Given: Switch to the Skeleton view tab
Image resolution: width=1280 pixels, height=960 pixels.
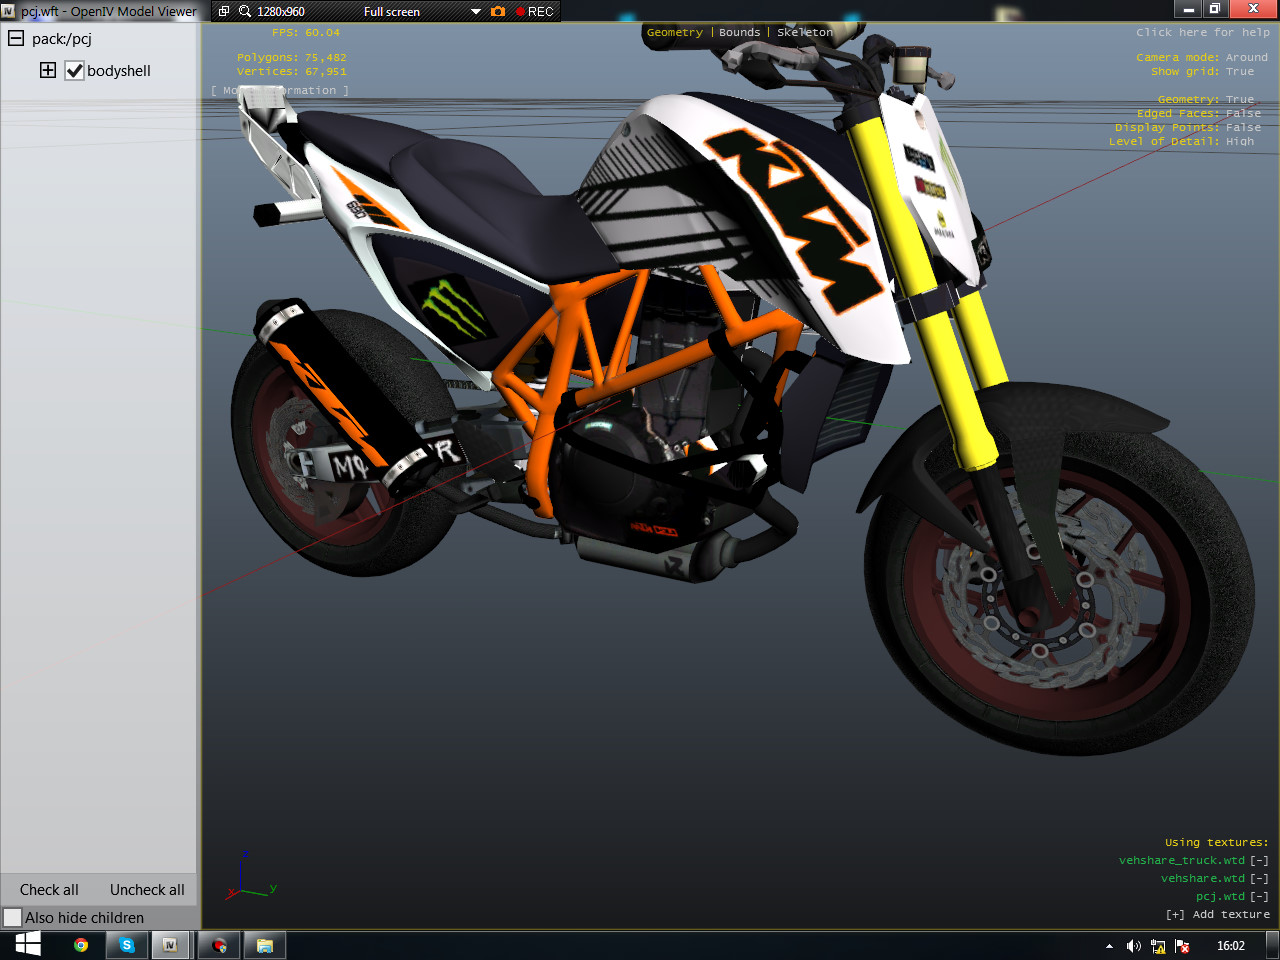Looking at the screenshot, I should (x=805, y=33).
